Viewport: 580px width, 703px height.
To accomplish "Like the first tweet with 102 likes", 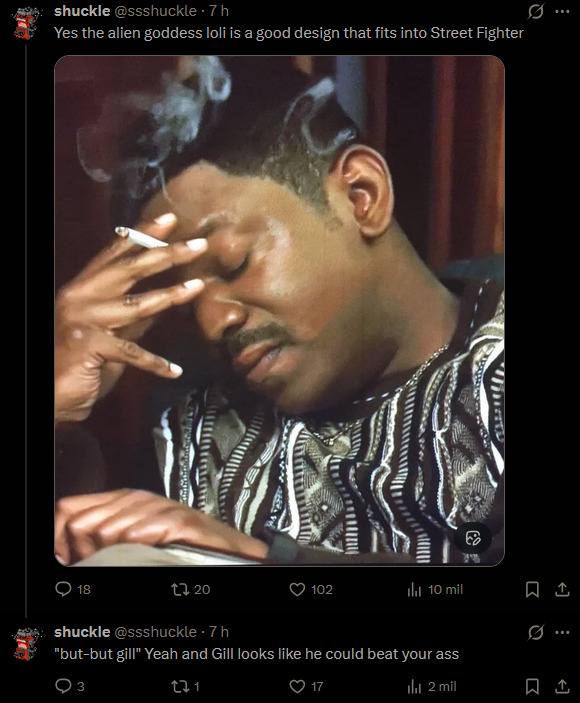I will pos(297,589).
